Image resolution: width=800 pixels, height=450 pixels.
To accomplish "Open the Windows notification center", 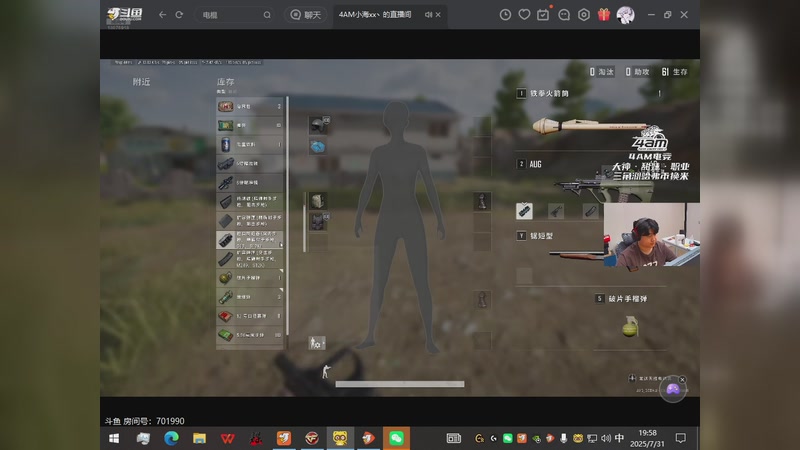I will click(x=681, y=438).
